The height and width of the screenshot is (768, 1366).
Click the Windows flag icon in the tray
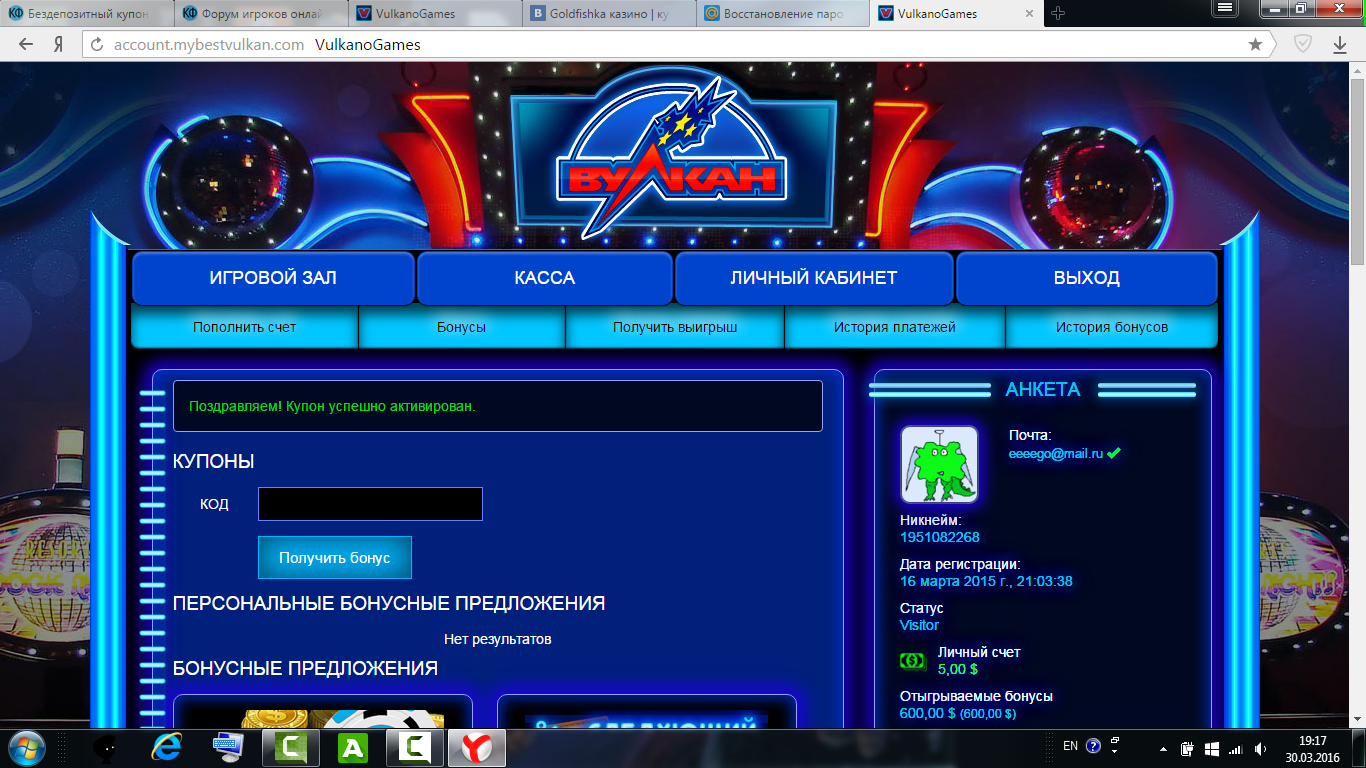(1210, 748)
